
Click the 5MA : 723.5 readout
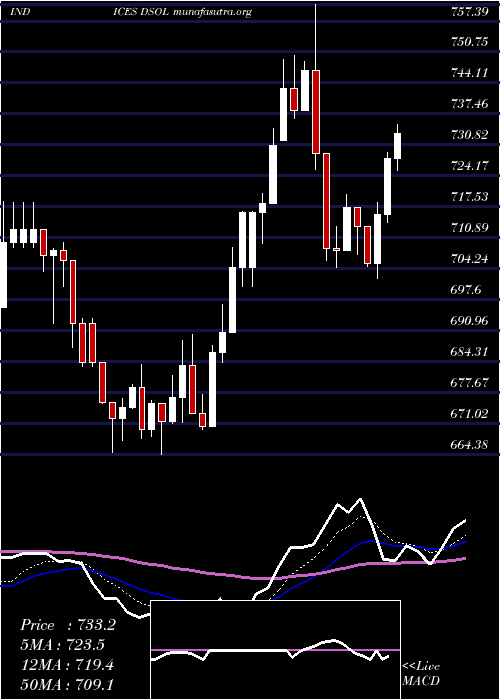(65, 645)
